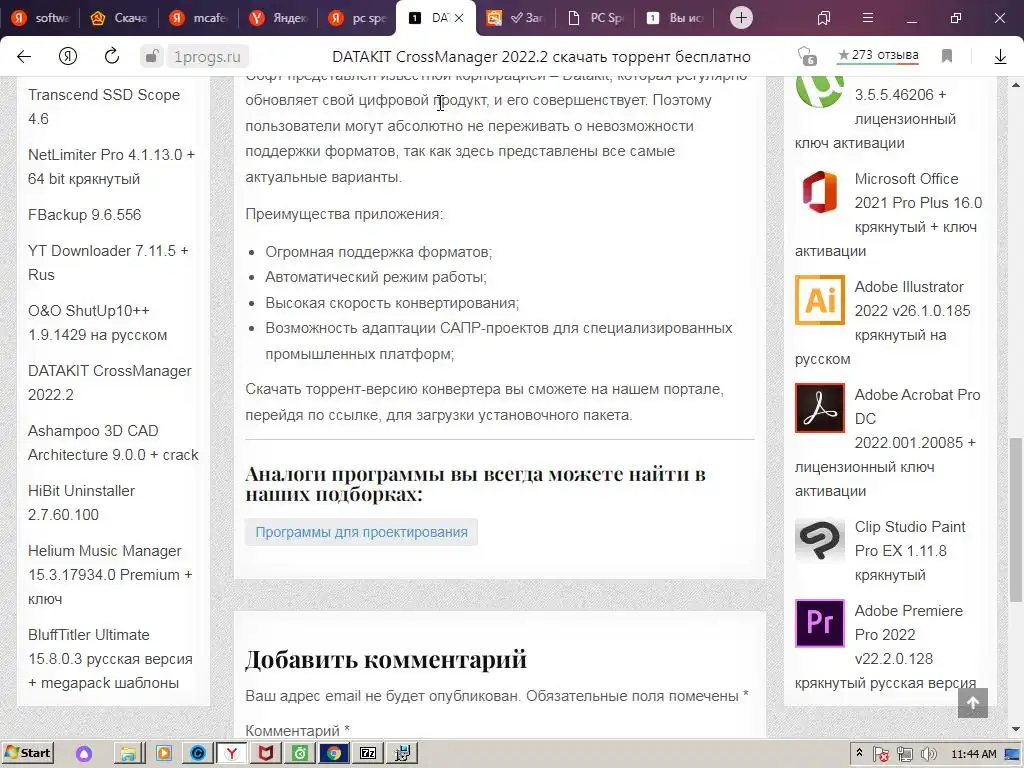Click the volume speaker tray icon
This screenshot has width=1024, height=768.
point(928,754)
